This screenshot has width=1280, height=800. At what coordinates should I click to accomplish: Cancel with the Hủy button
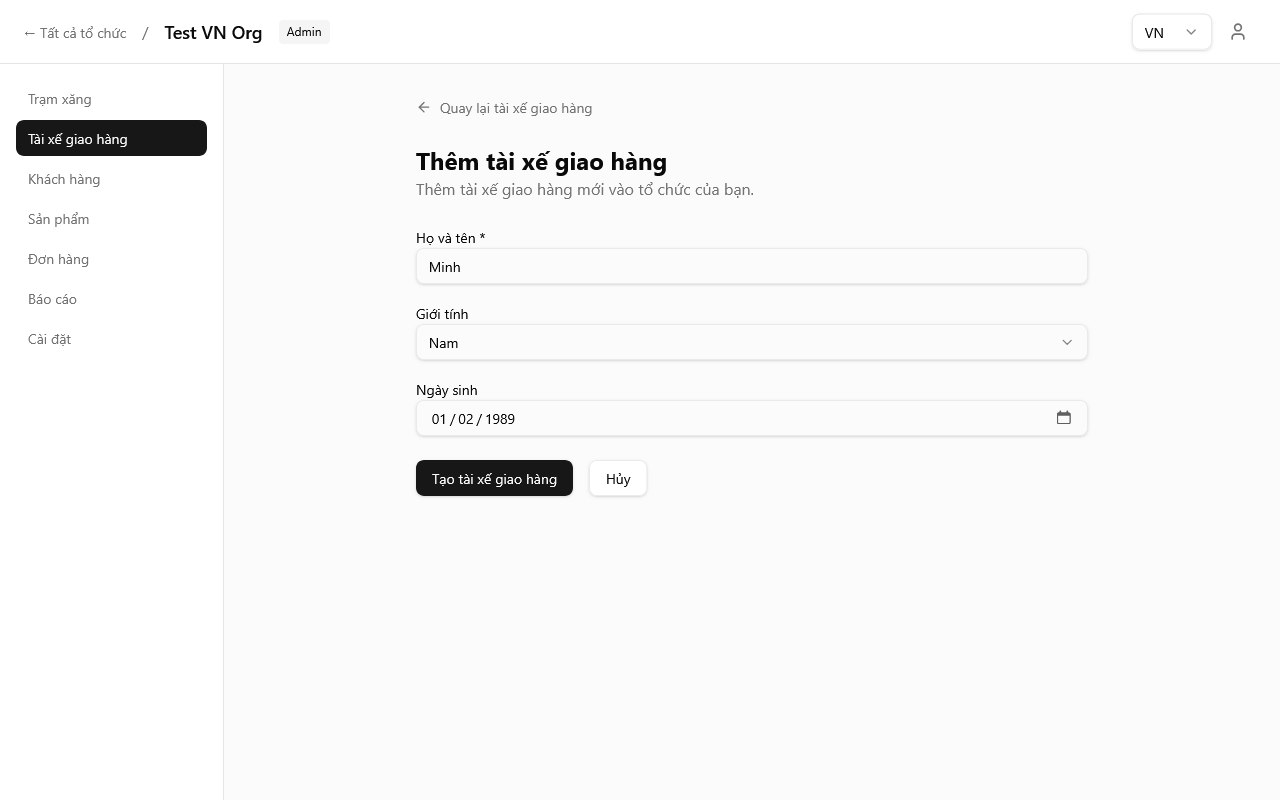click(x=617, y=479)
